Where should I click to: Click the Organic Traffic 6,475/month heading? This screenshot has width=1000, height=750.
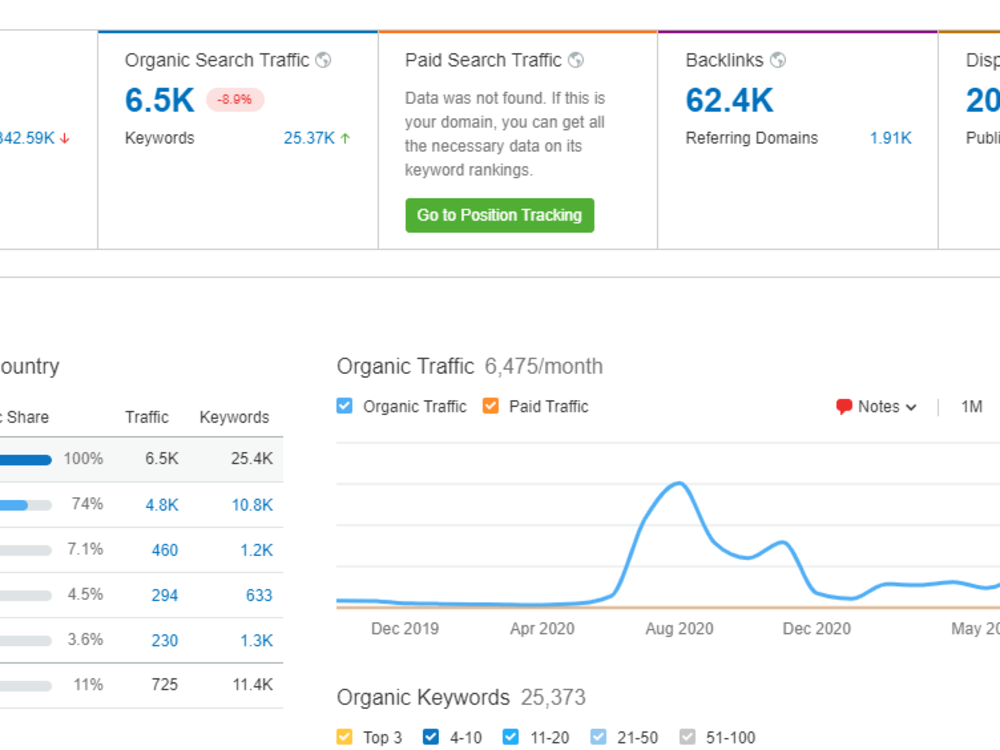(469, 367)
